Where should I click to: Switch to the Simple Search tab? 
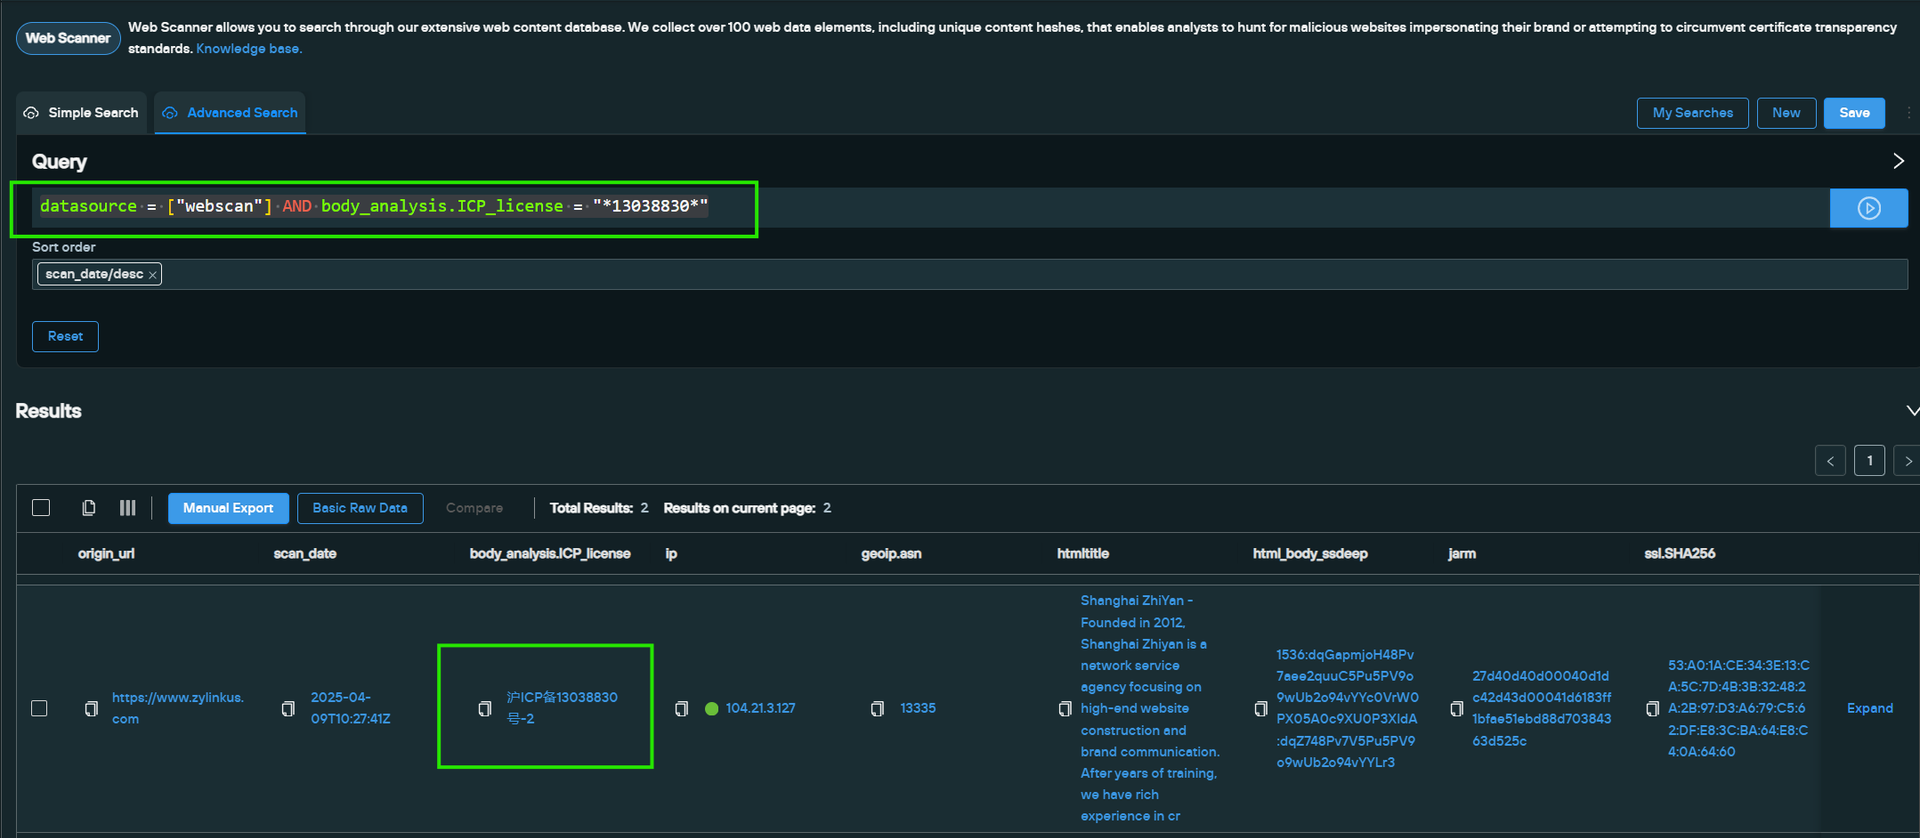[x=81, y=113]
